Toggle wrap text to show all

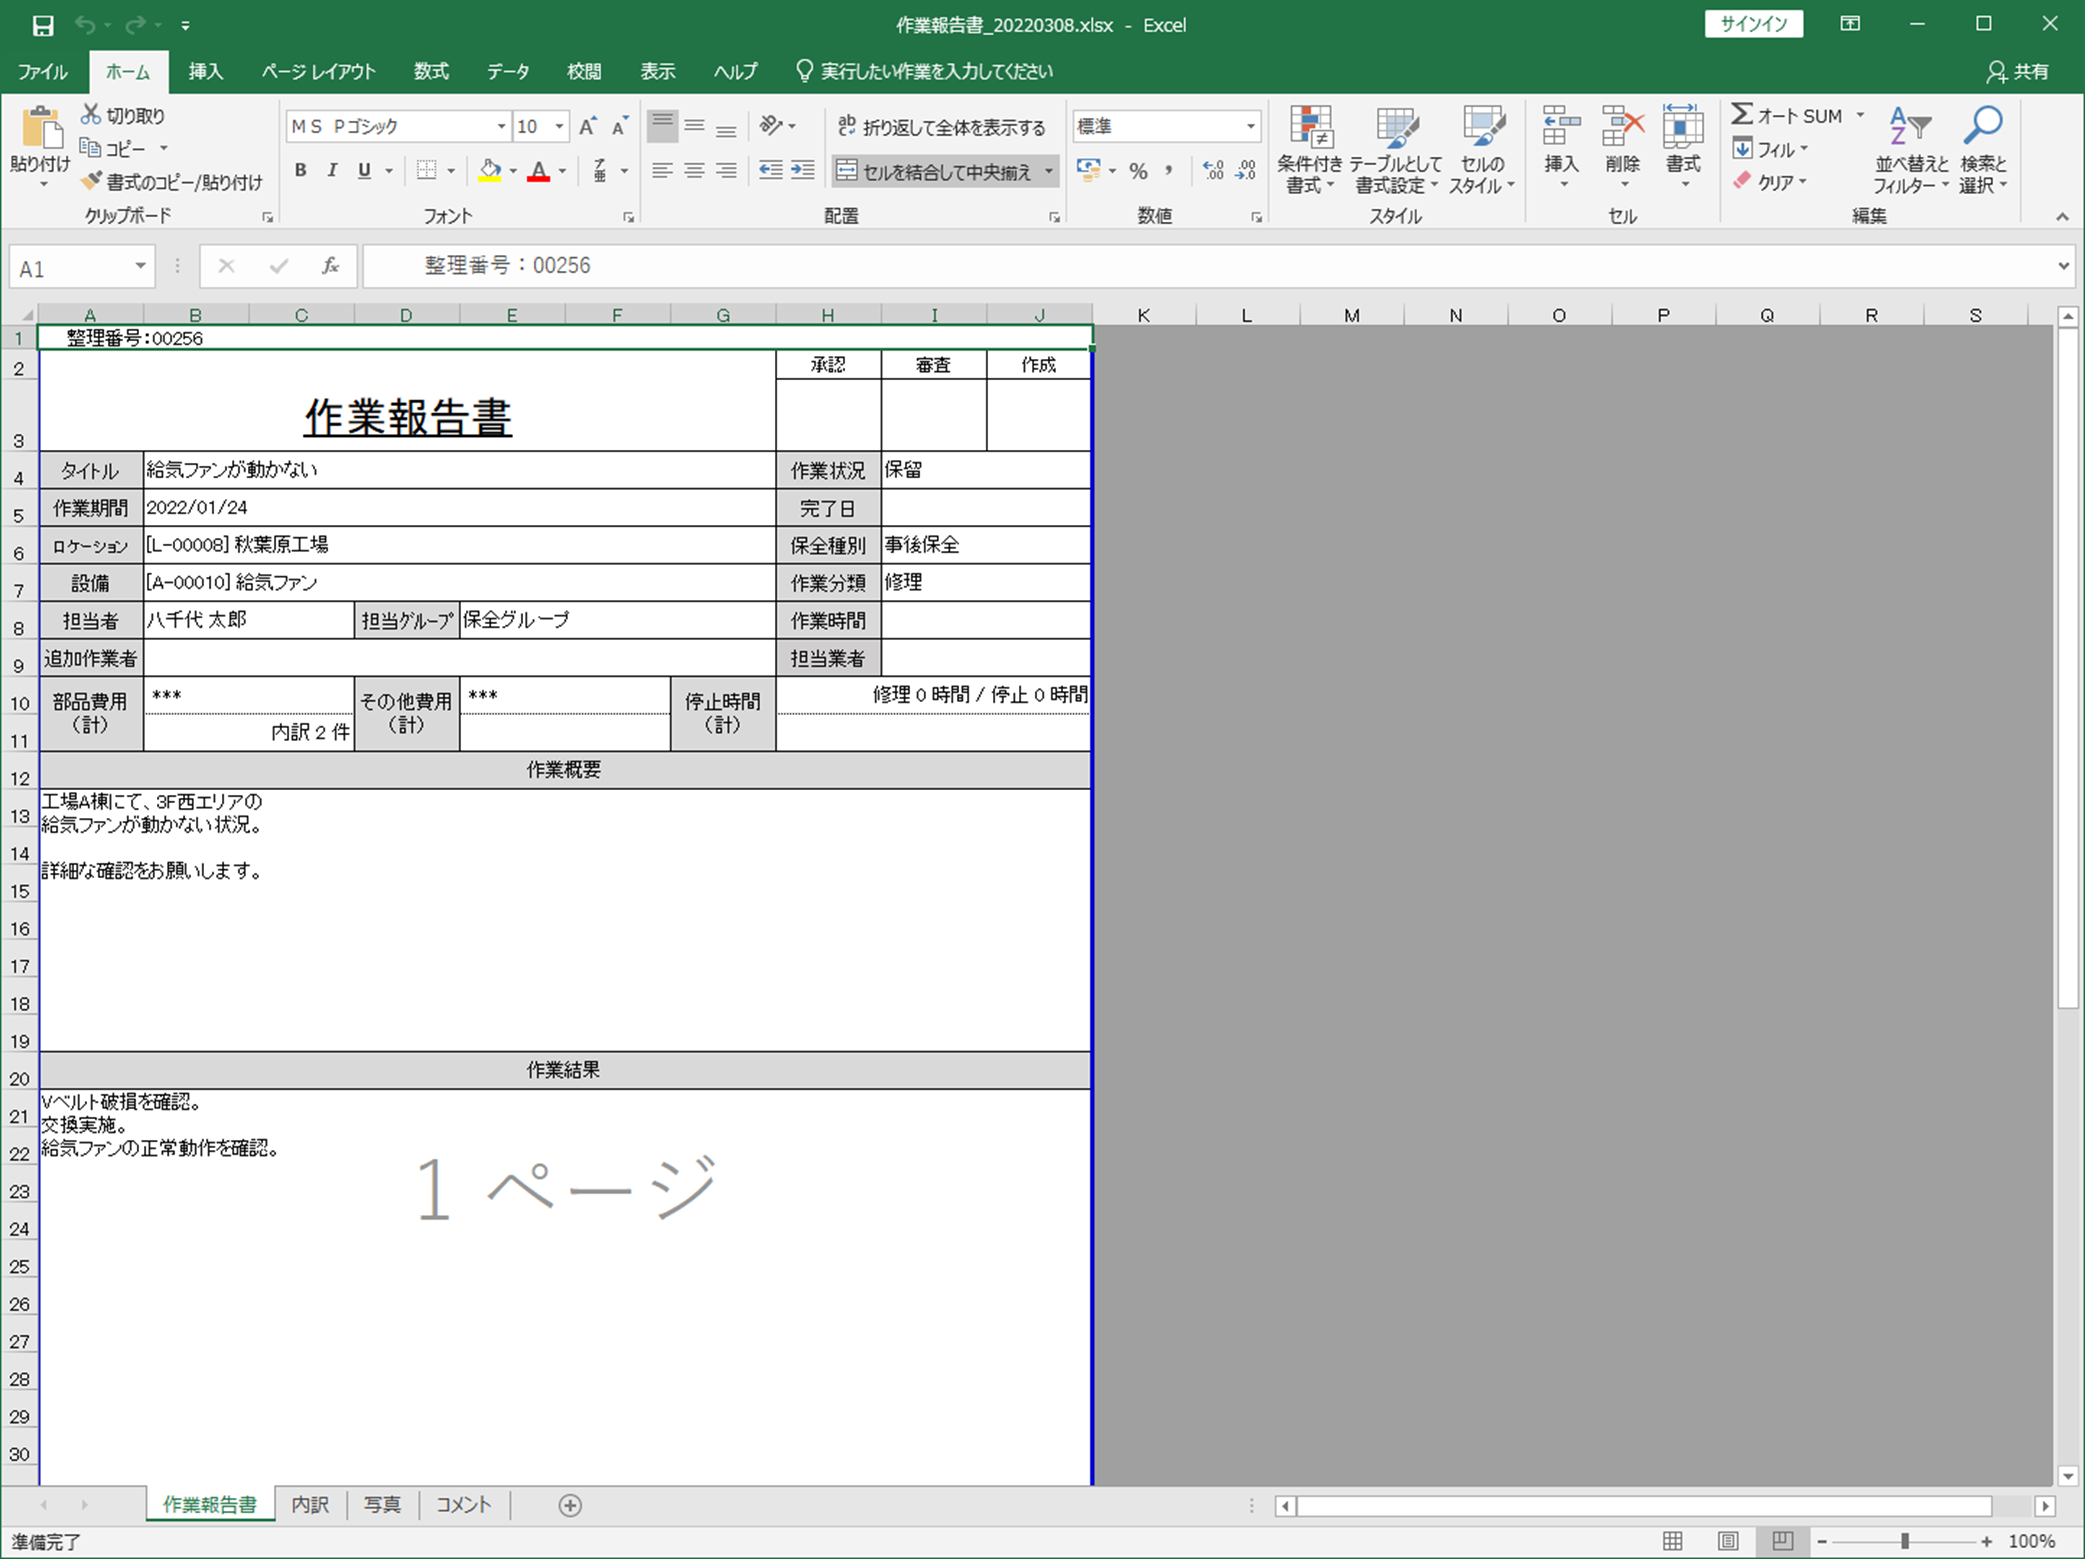[x=942, y=127]
